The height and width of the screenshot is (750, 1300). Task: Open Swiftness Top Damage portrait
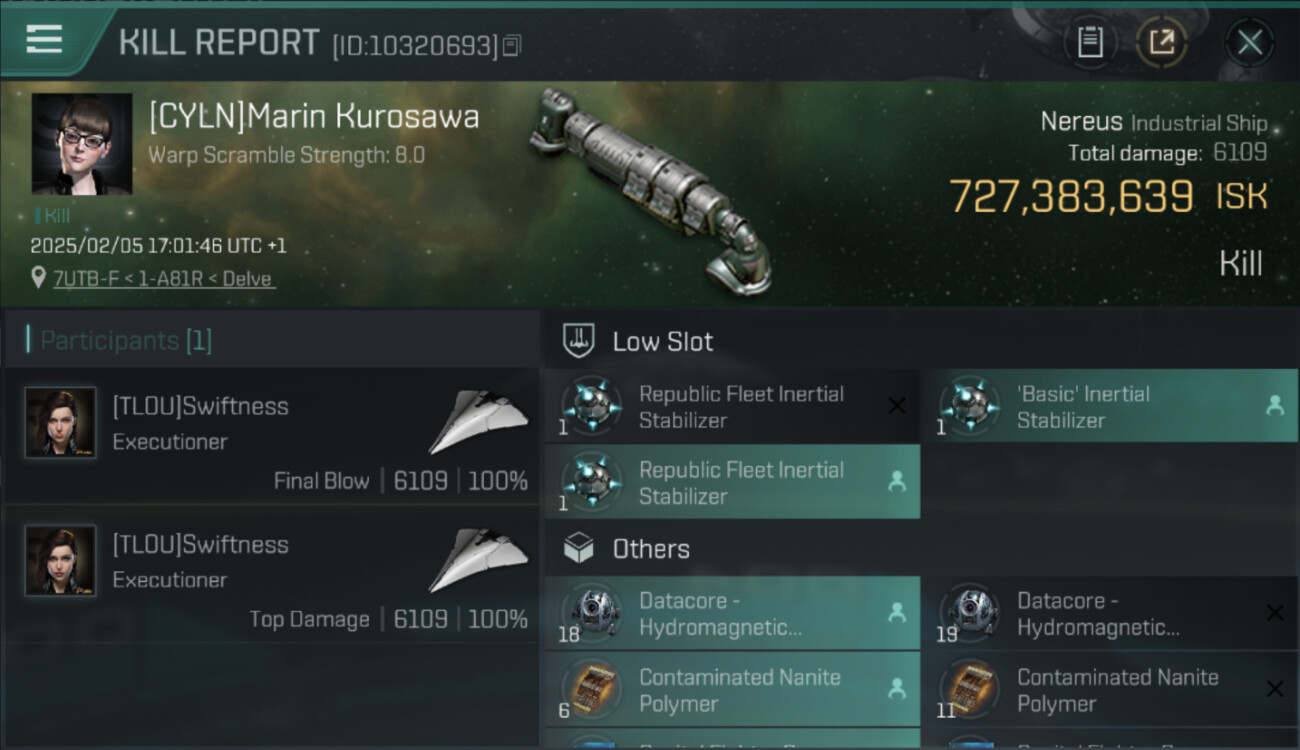pyautogui.click(x=60, y=560)
